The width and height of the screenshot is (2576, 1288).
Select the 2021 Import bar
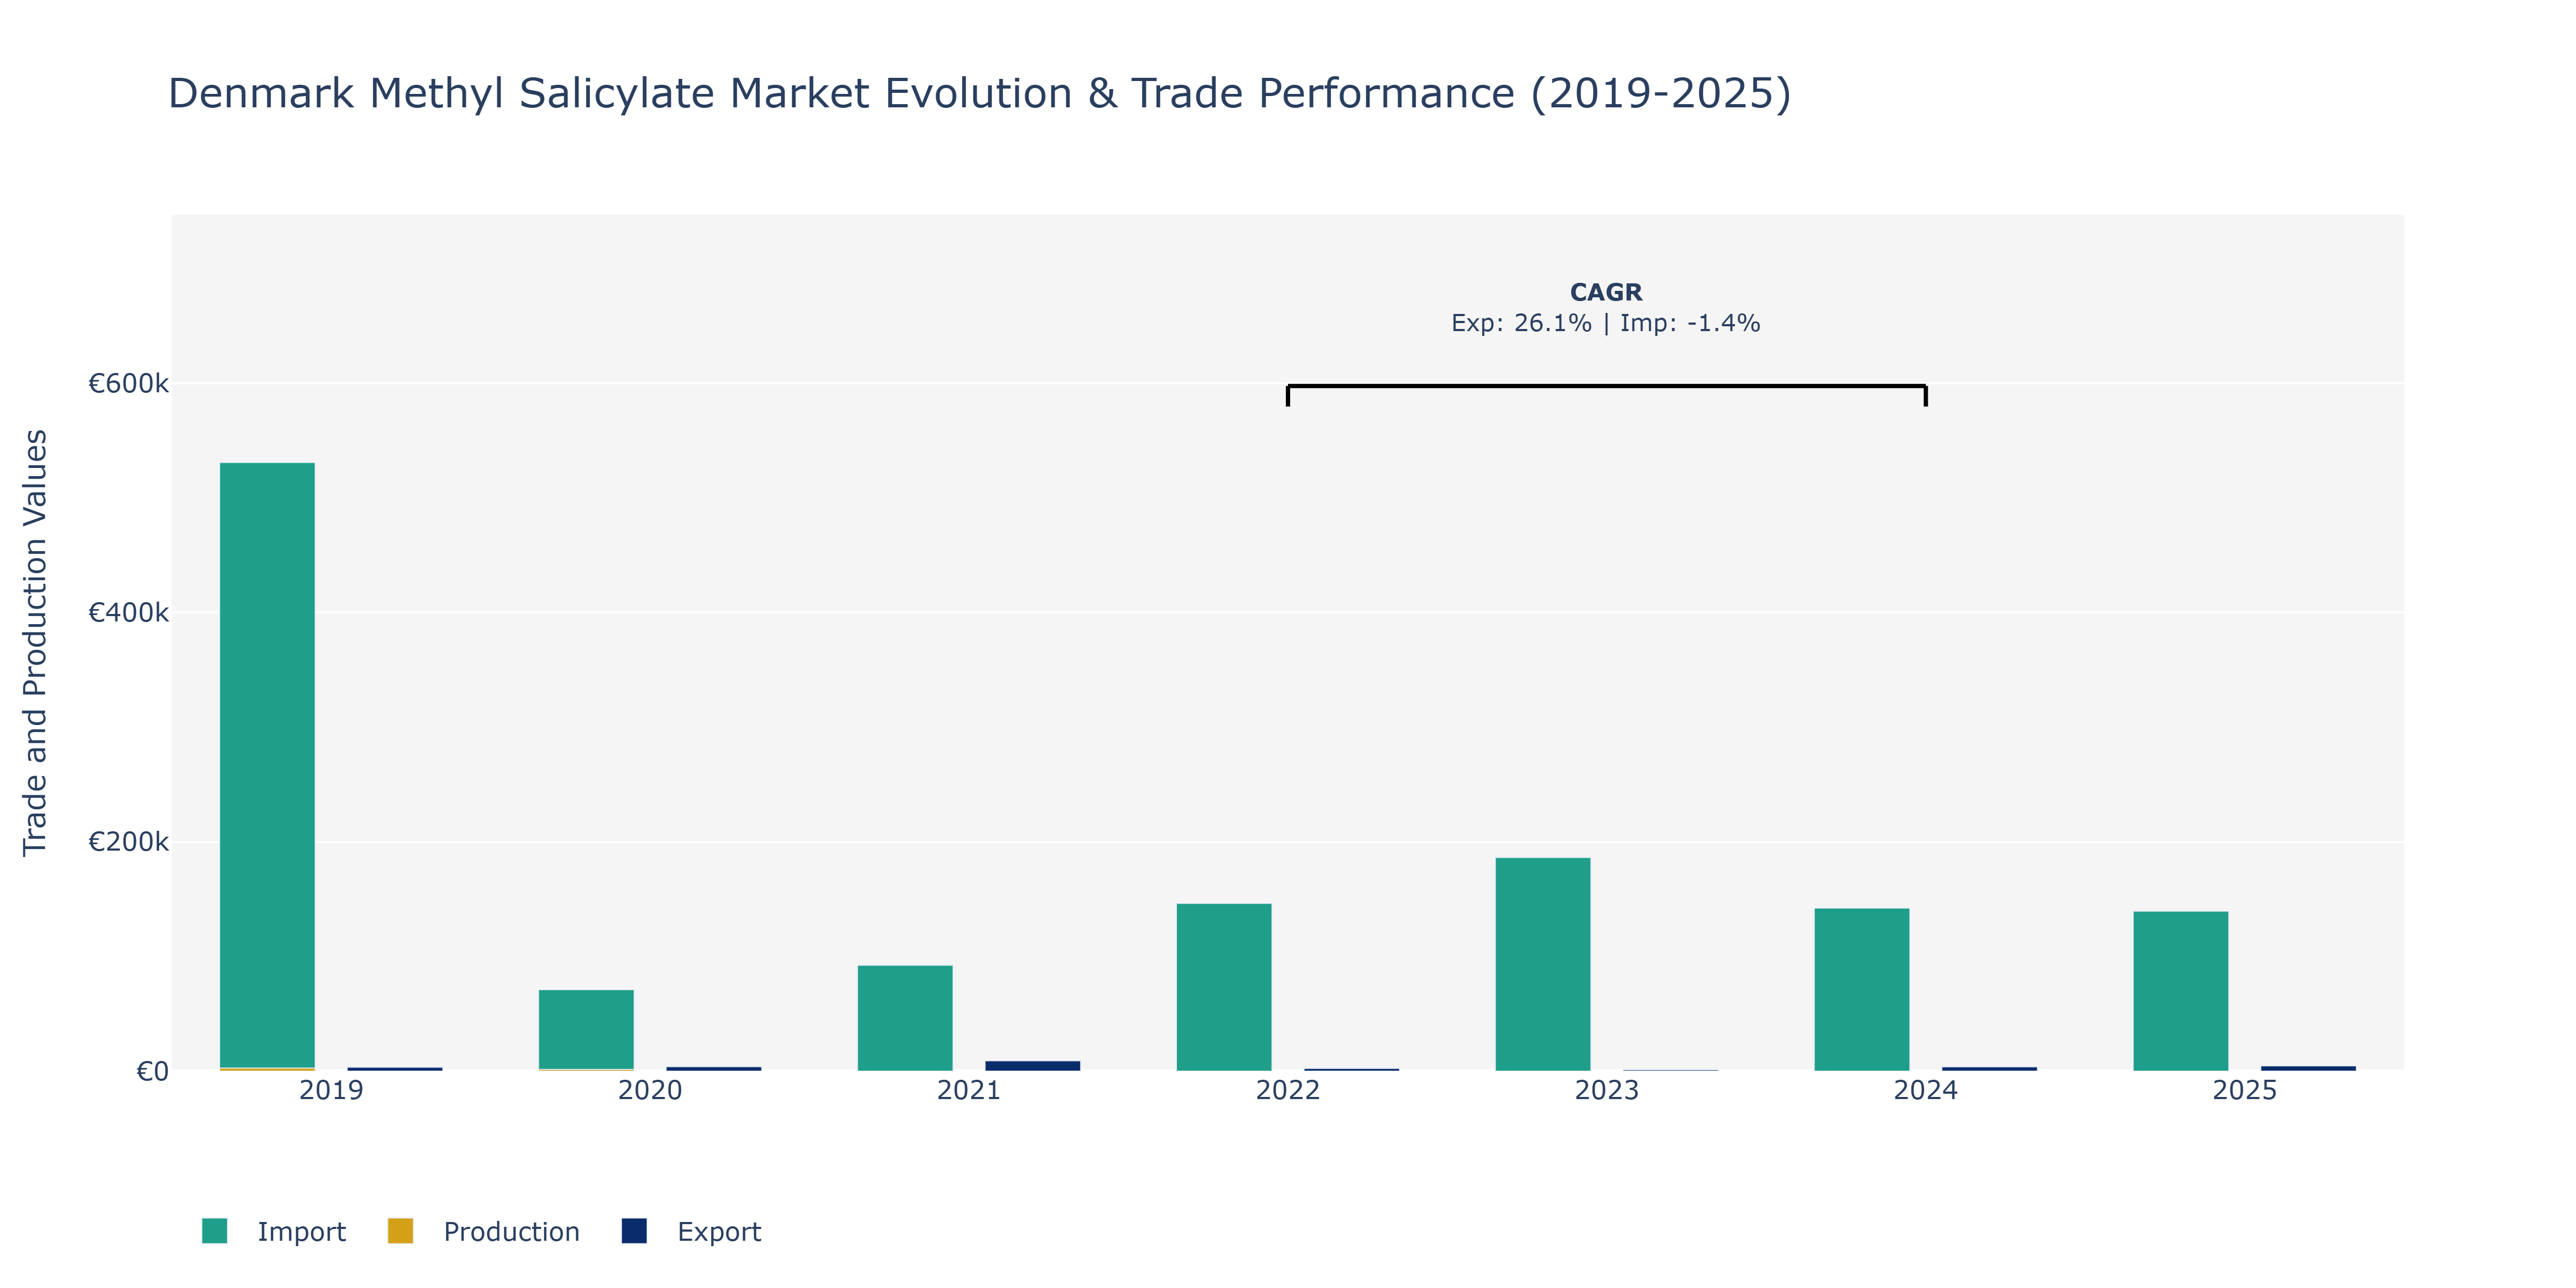coord(905,1018)
